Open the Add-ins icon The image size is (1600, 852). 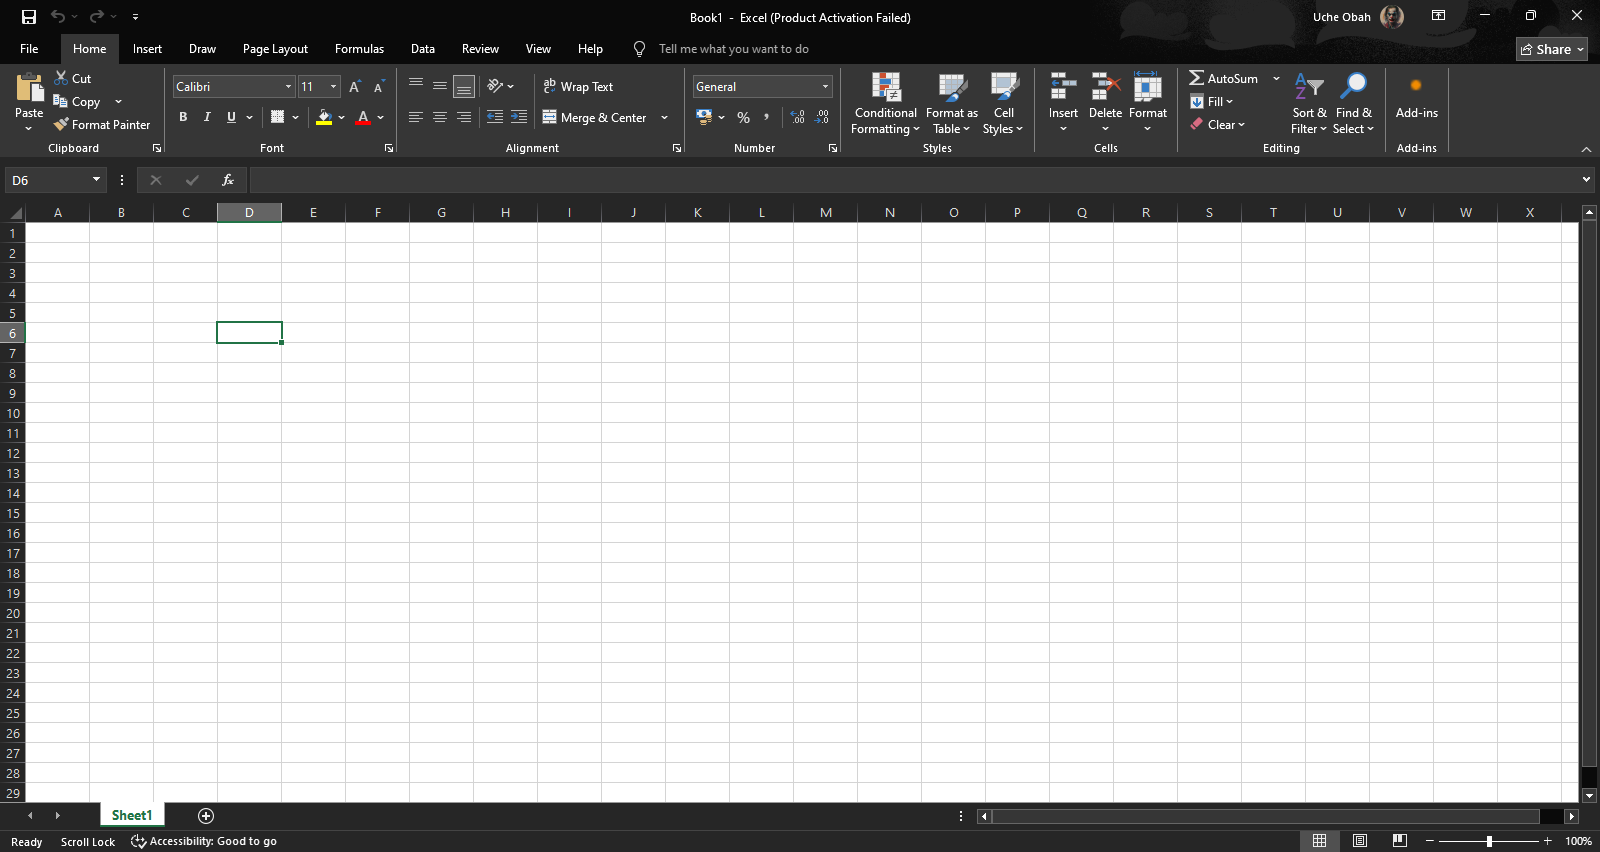(1416, 86)
